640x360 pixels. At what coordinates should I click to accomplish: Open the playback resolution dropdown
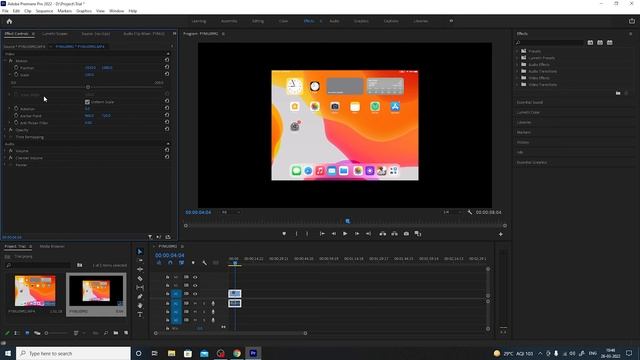point(453,212)
